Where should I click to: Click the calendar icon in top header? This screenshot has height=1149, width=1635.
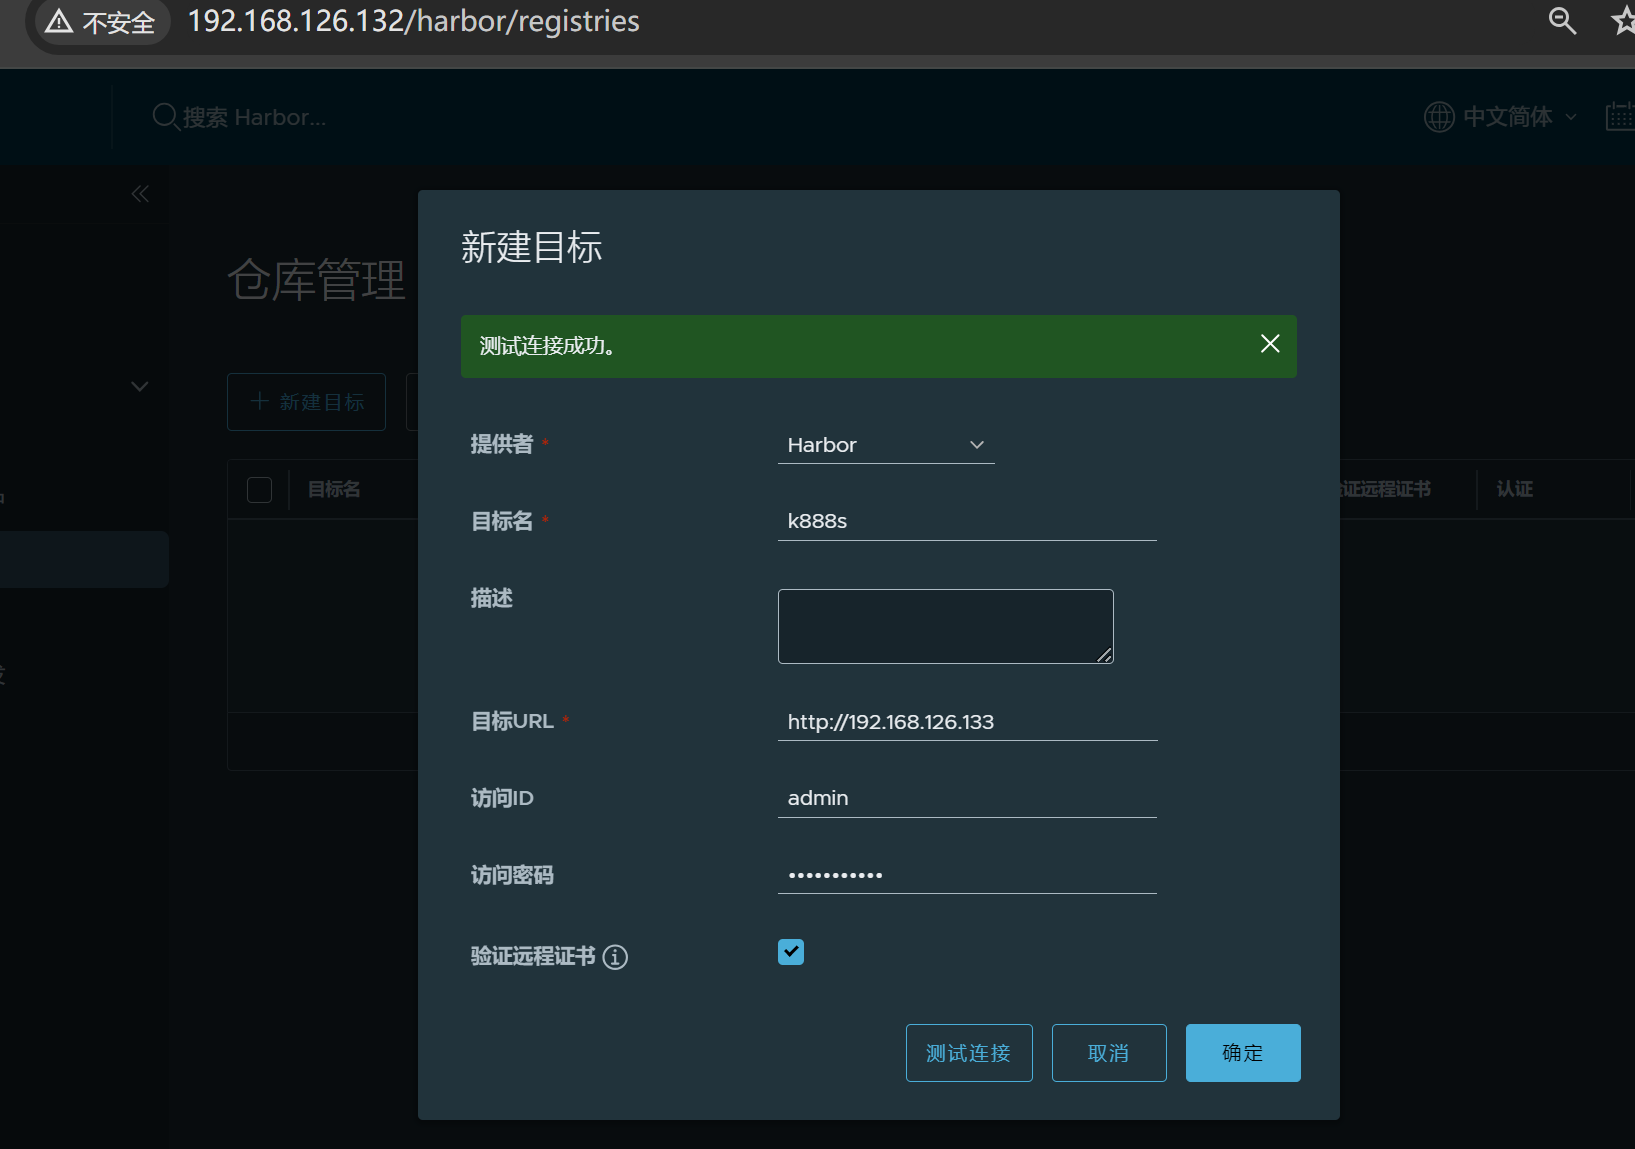(1619, 117)
